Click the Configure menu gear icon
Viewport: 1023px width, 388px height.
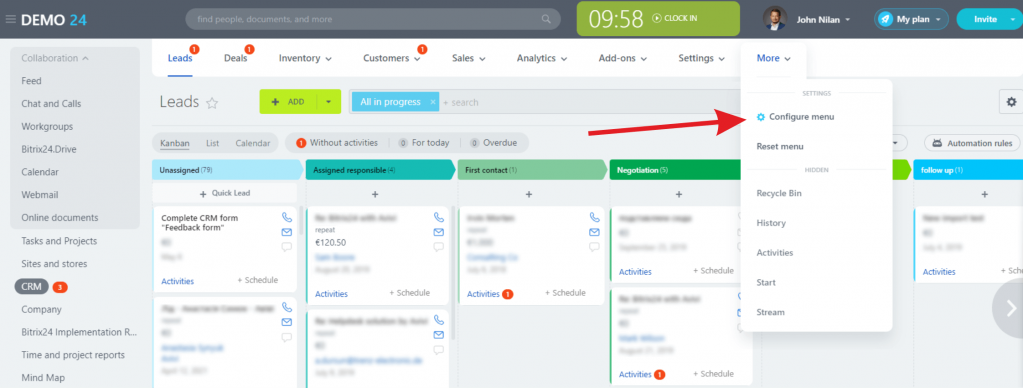(x=760, y=117)
